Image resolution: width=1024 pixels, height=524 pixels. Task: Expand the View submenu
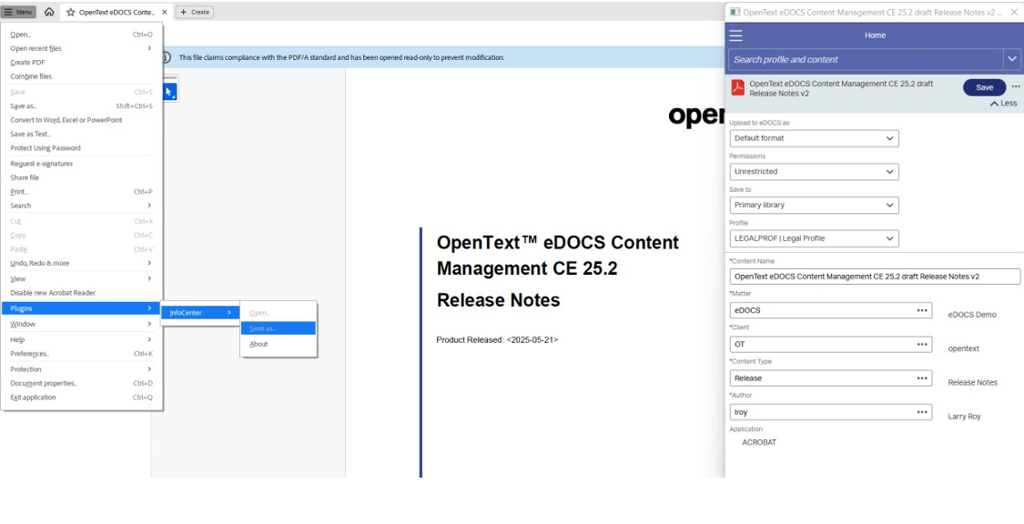tap(82, 279)
